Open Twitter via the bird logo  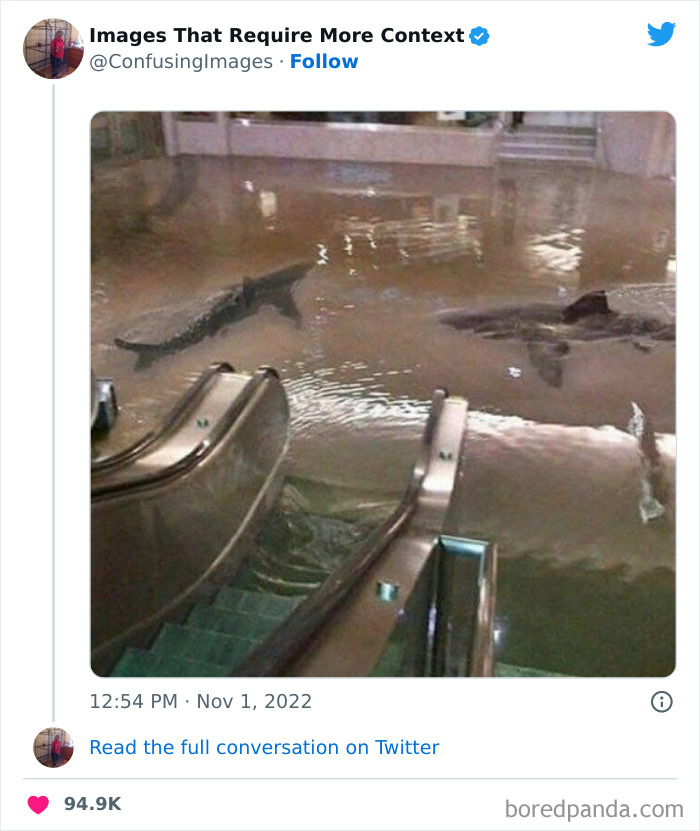[x=662, y=33]
